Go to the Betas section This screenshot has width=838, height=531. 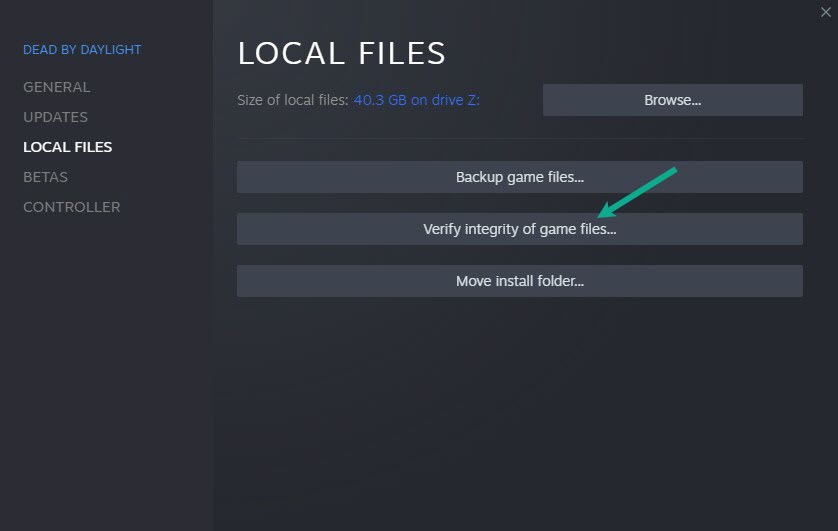pyautogui.click(x=45, y=177)
